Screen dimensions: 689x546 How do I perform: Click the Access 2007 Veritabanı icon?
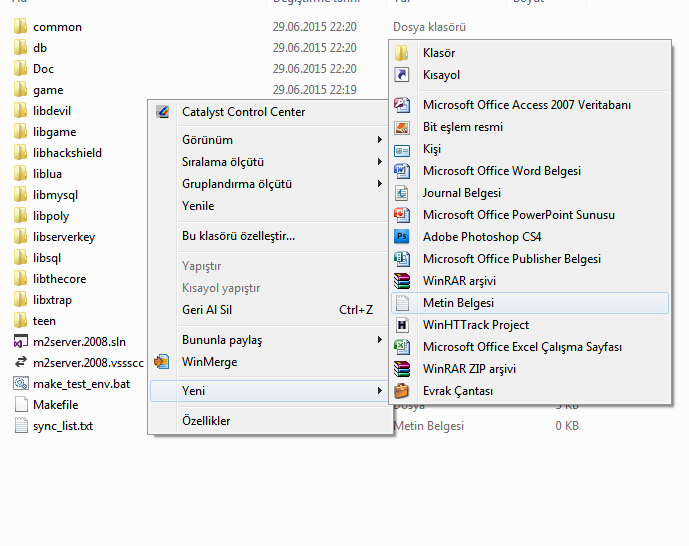click(402, 105)
